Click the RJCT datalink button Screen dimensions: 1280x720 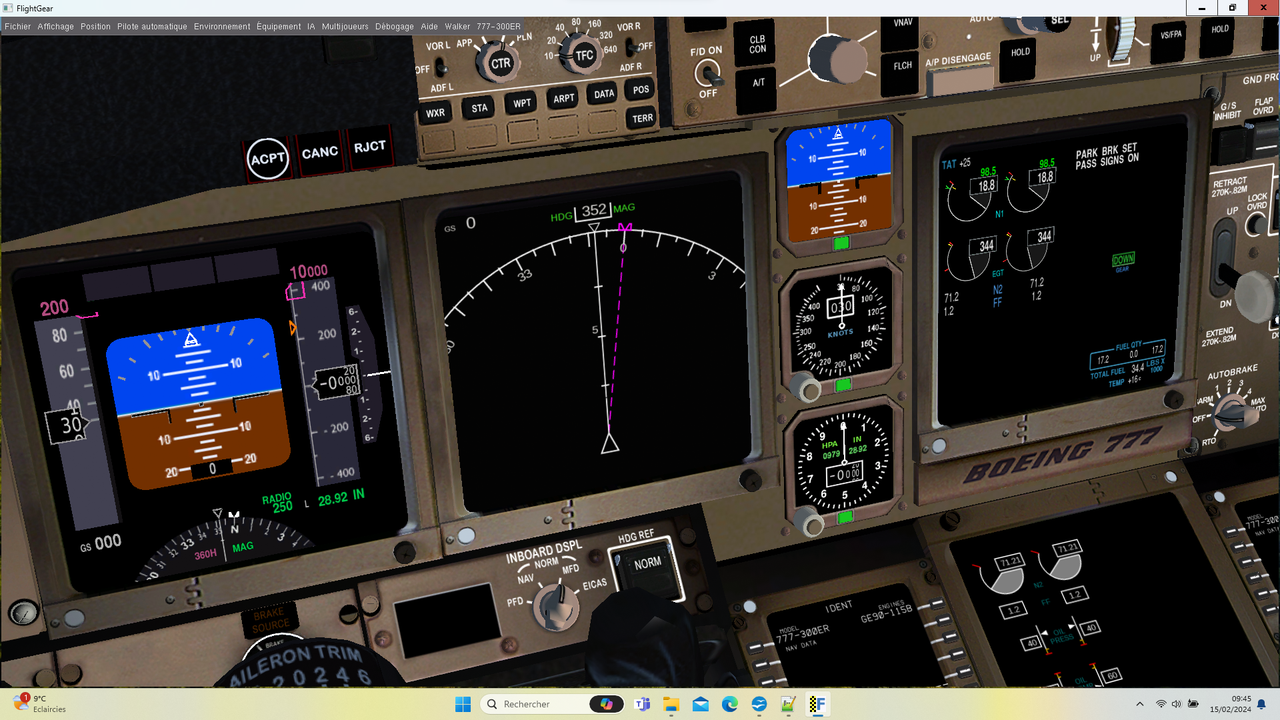[369, 148]
